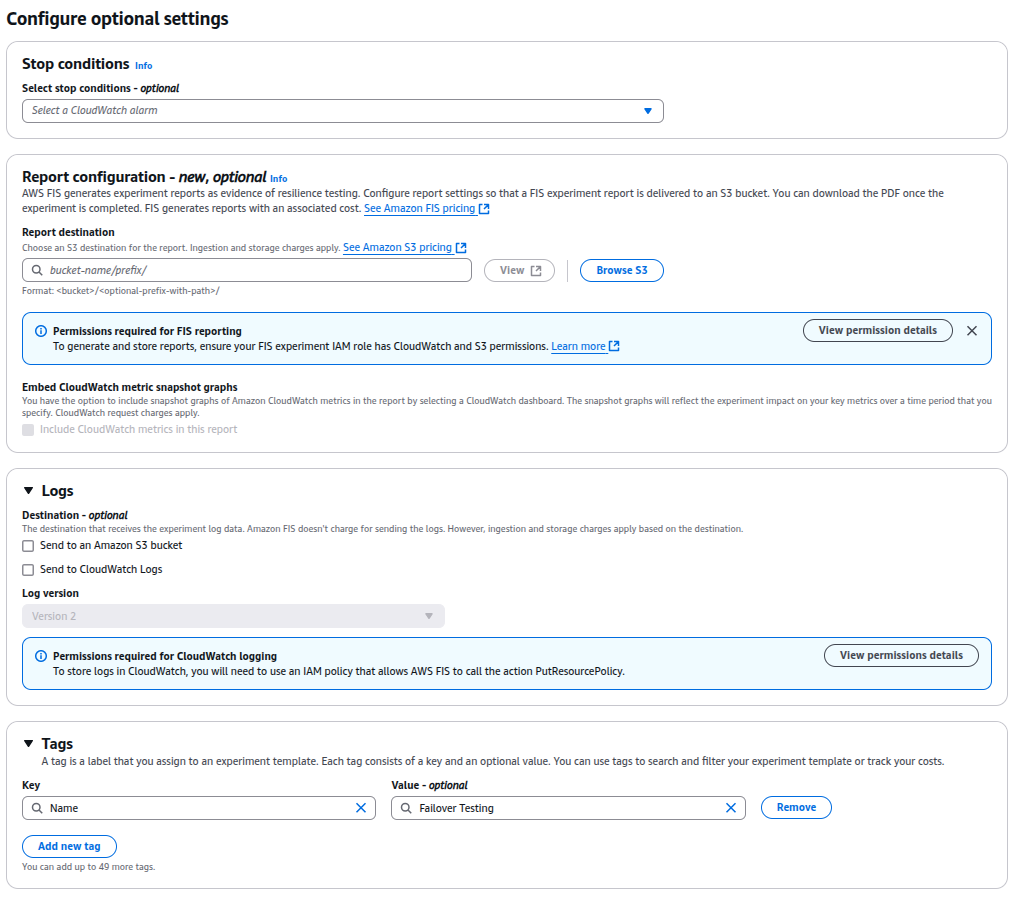The height and width of the screenshot is (897, 1015).
Task: Click the external link icon beside FIS pricing
Action: [484, 208]
